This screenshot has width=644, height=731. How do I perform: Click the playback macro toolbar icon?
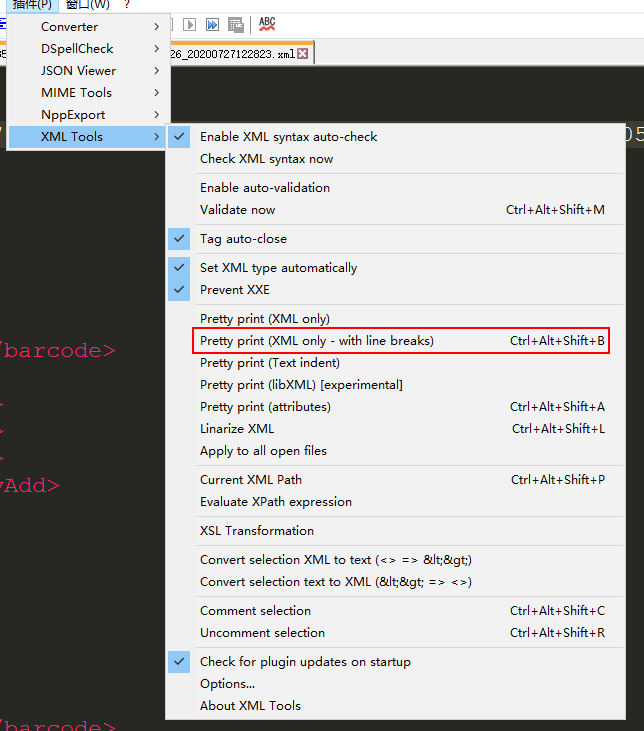[189, 24]
